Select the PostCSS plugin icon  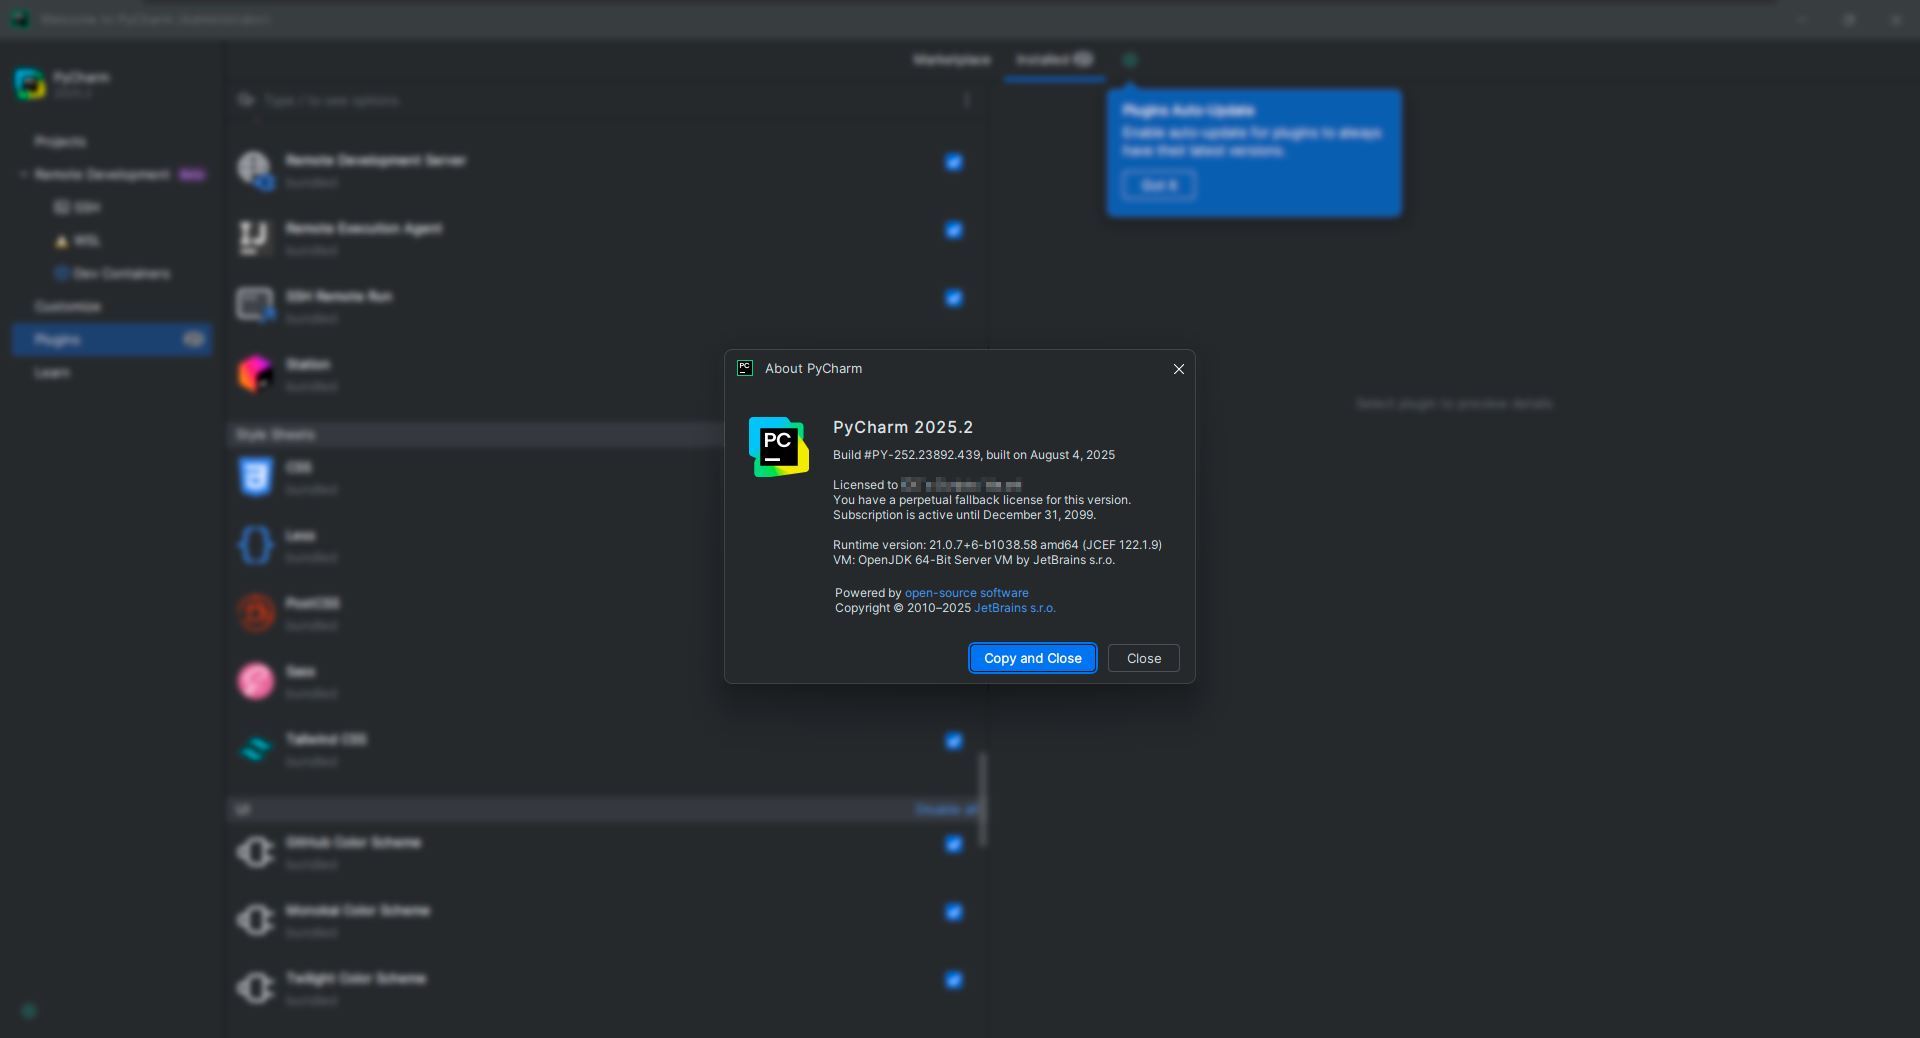(255, 612)
